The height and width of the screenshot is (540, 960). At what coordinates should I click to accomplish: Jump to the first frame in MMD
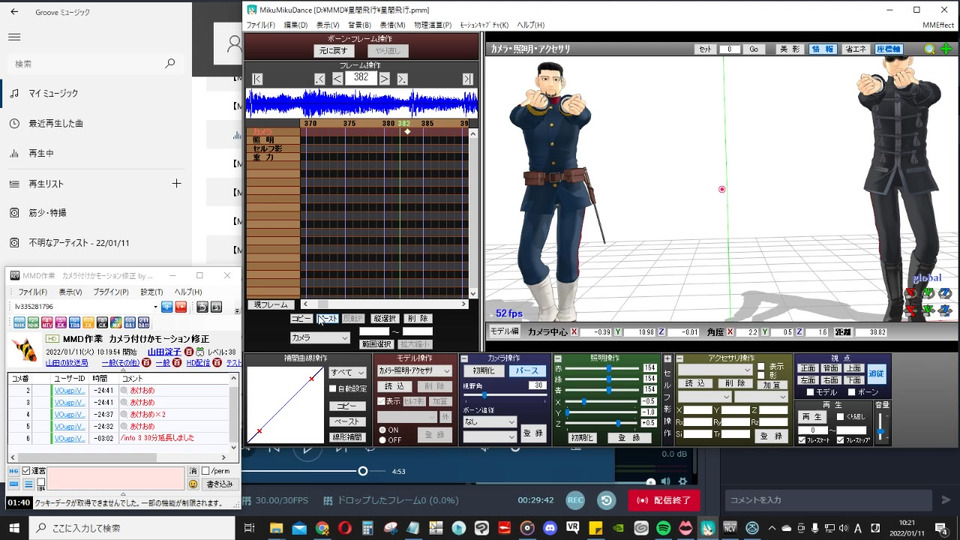[258, 79]
